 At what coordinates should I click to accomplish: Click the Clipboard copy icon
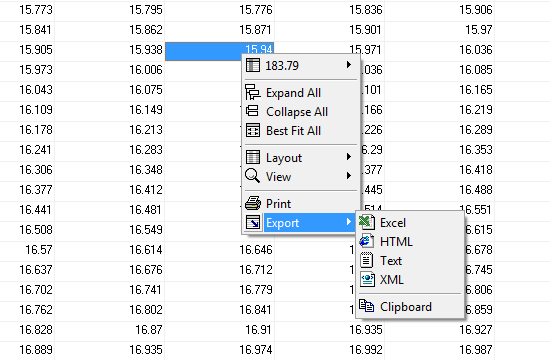point(367,306)
